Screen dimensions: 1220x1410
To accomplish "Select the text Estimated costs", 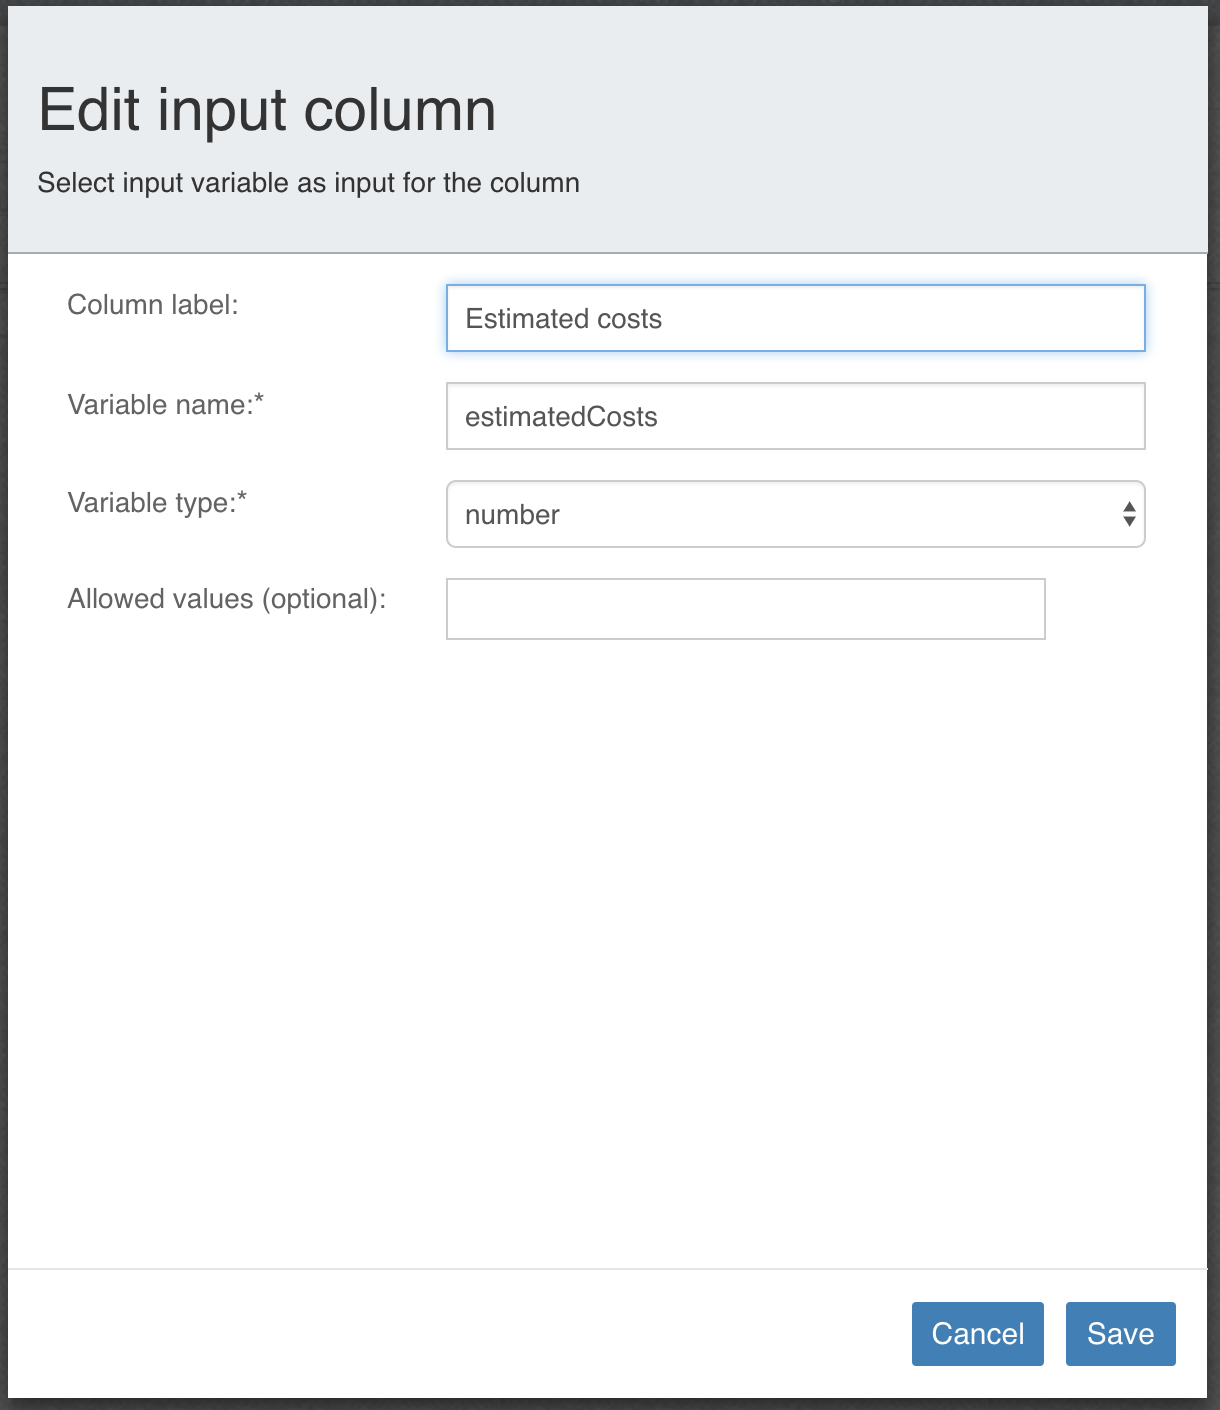I will click(565, 318).
